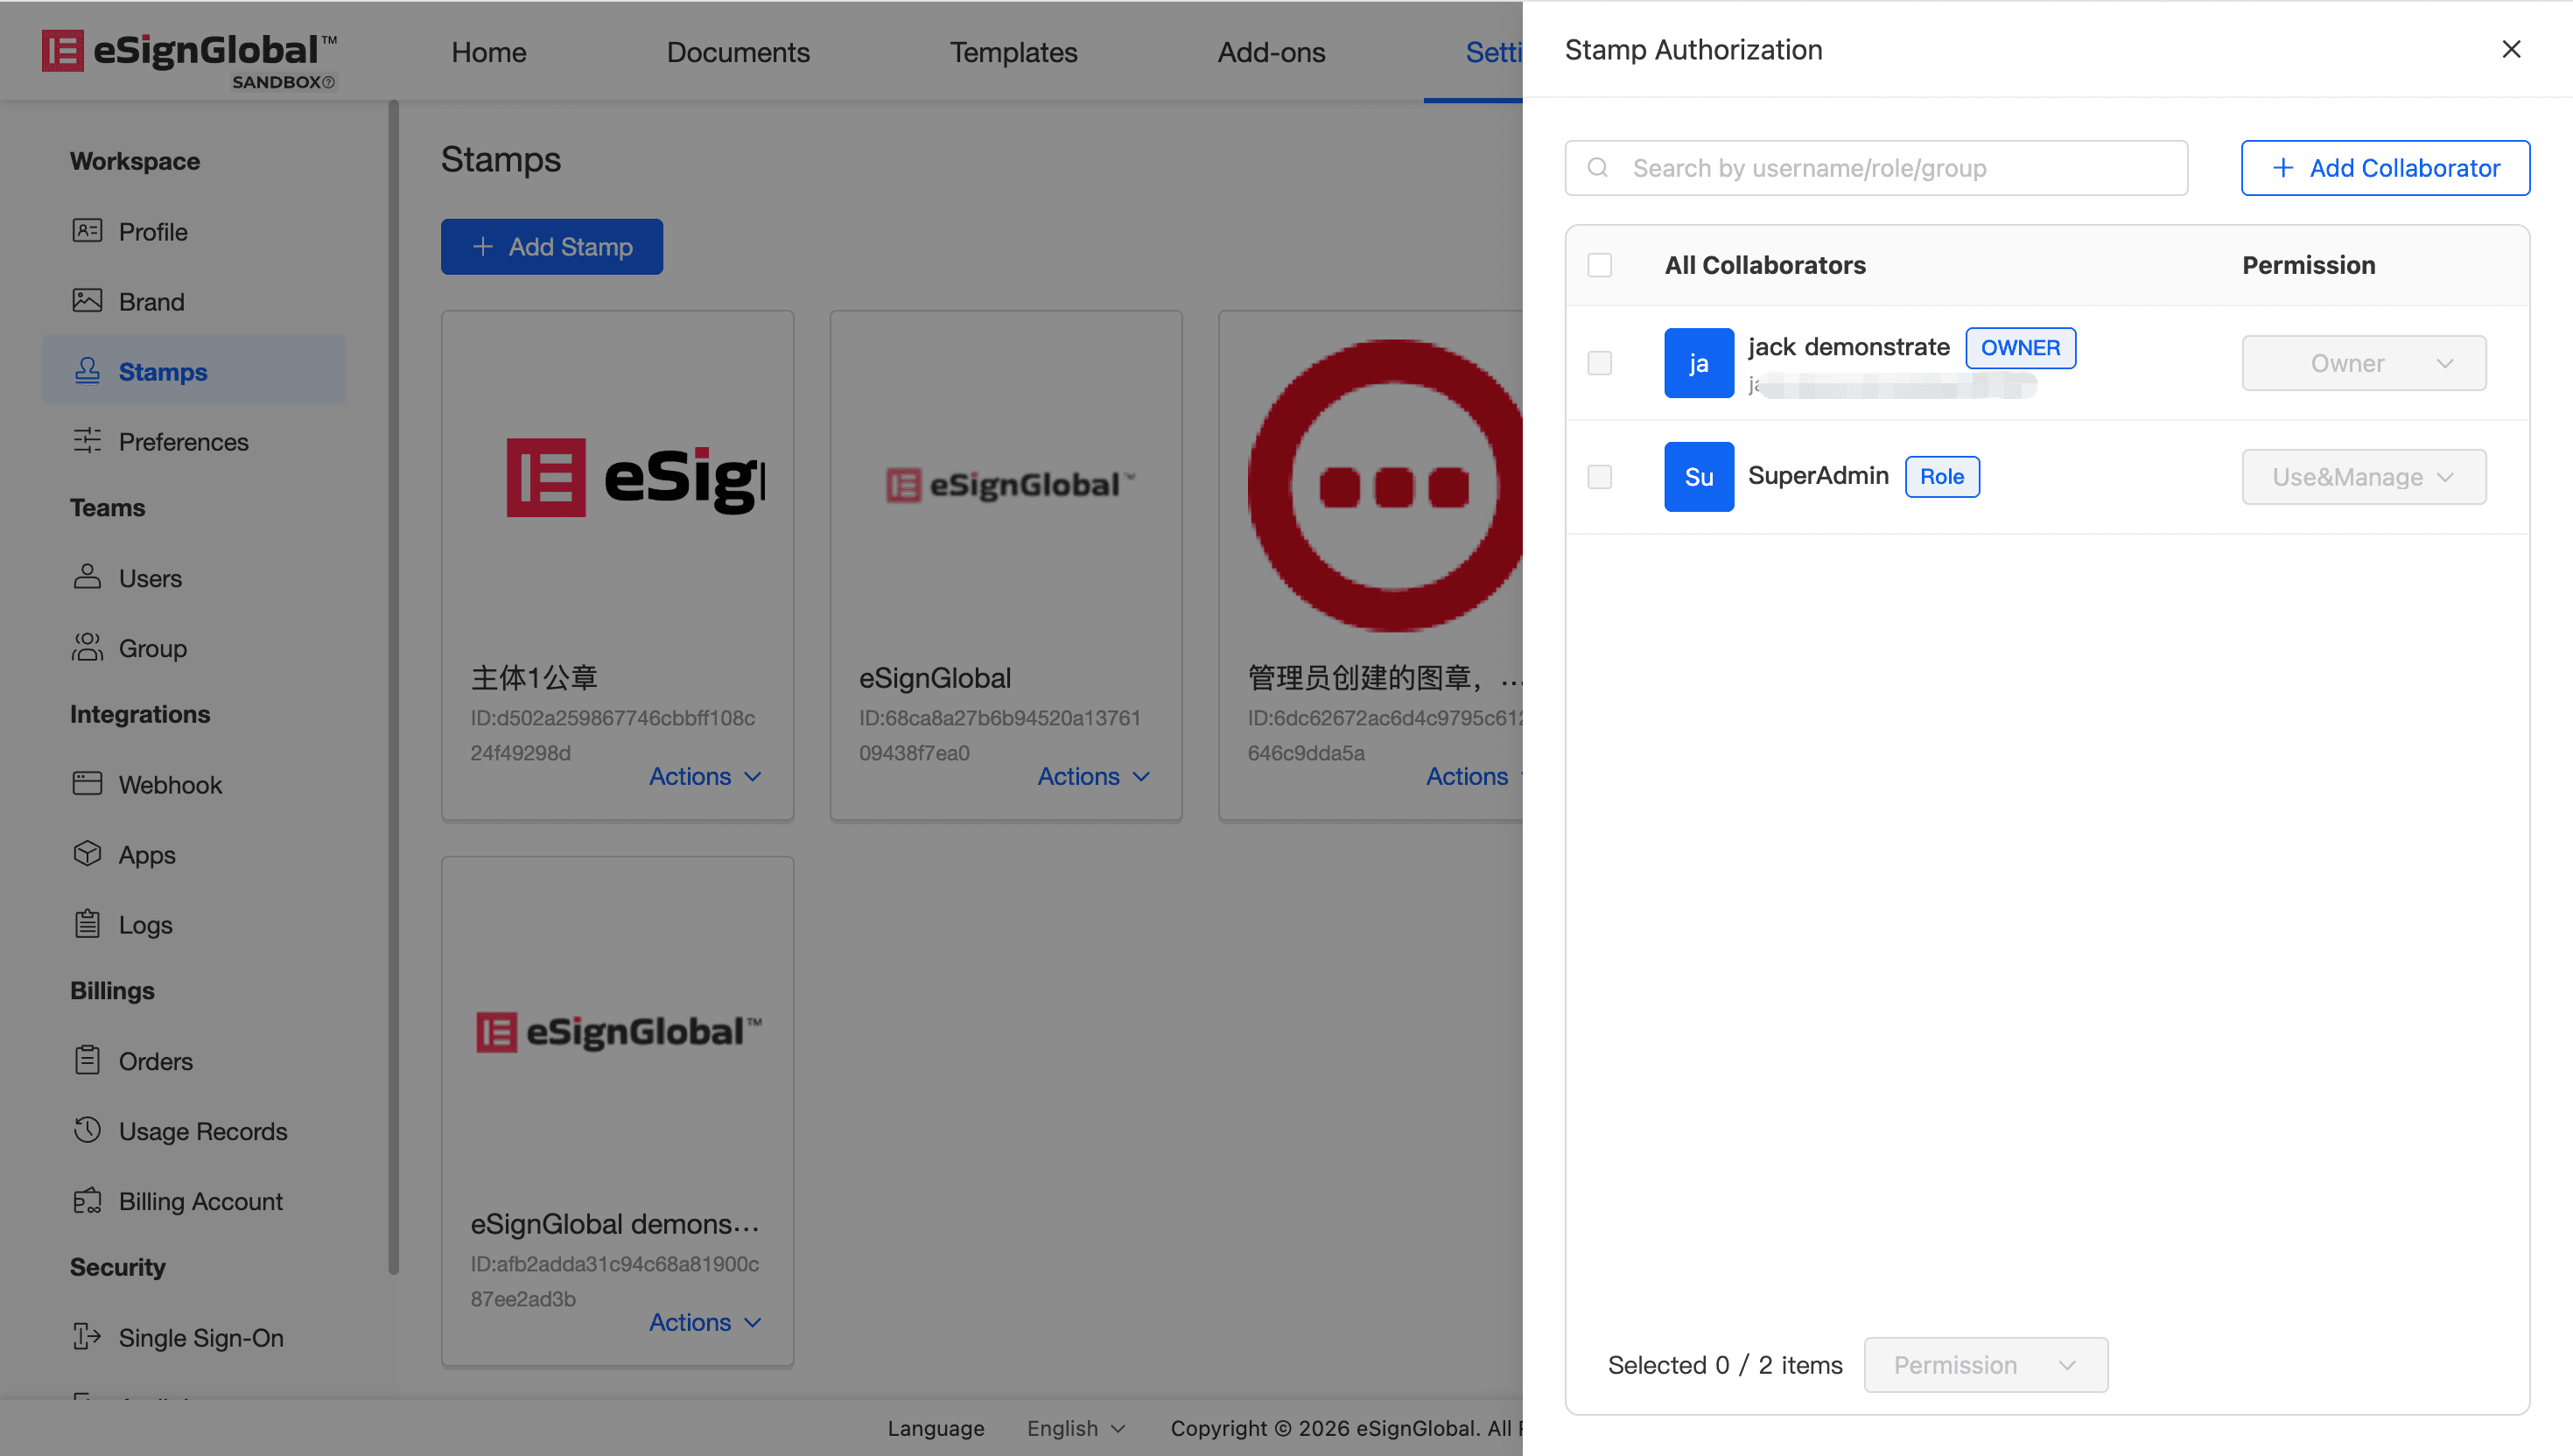Click the Add Collaborator button
The width and height of the screenshot is (2573, 1456).
tap(2385, 168)
